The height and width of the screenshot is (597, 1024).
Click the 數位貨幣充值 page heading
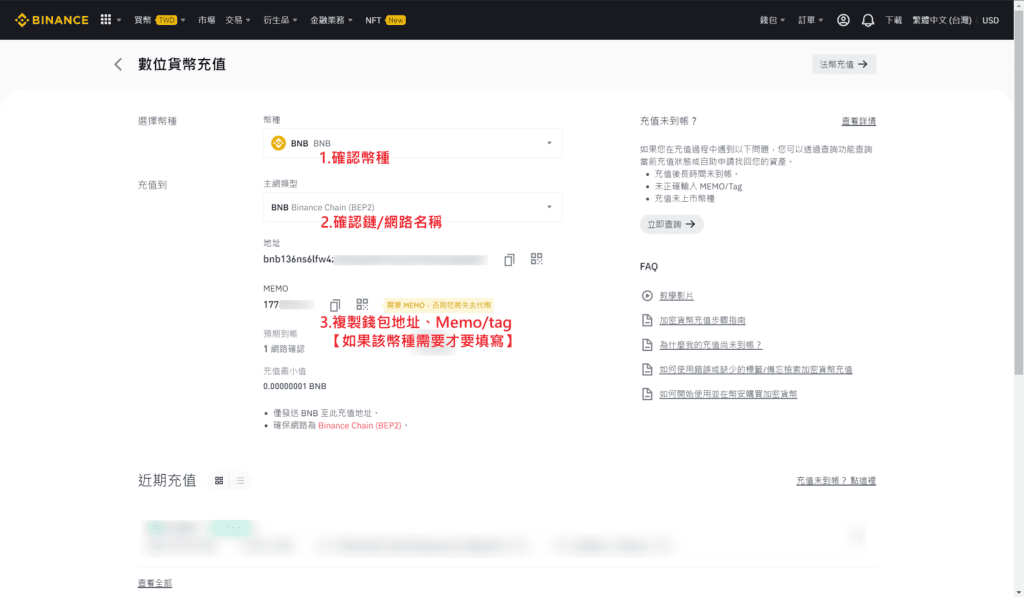(x=182, y=64)
